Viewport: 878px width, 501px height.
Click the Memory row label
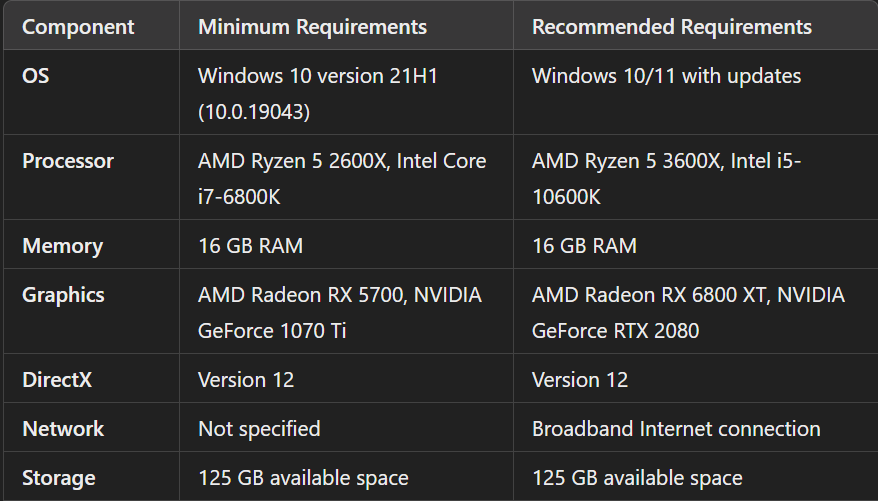(x=62, y=246)
